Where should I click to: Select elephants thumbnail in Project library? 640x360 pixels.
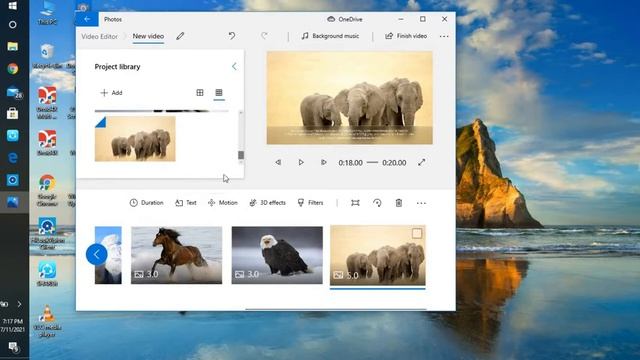[135, 139]
